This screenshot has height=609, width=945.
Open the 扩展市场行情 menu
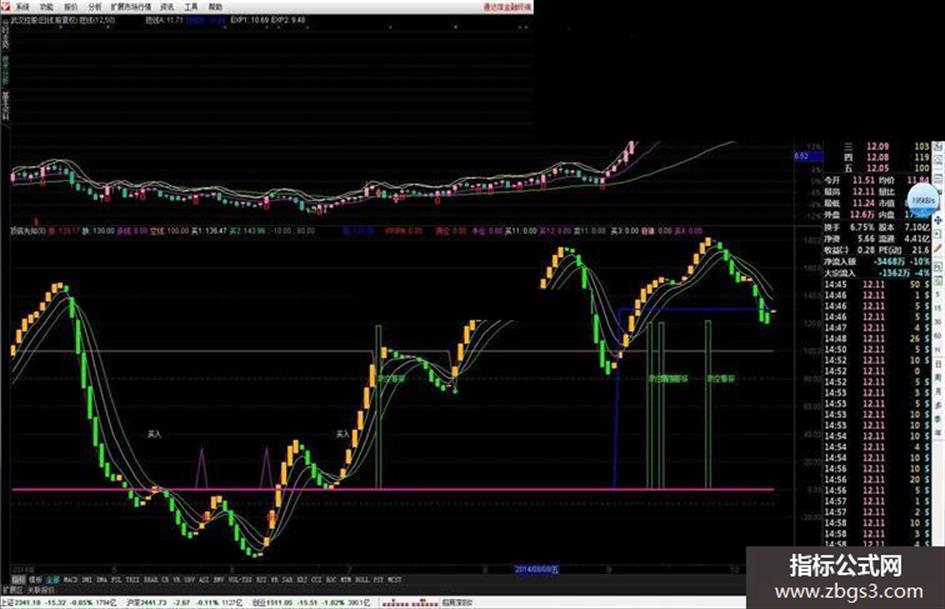(131, 7)
